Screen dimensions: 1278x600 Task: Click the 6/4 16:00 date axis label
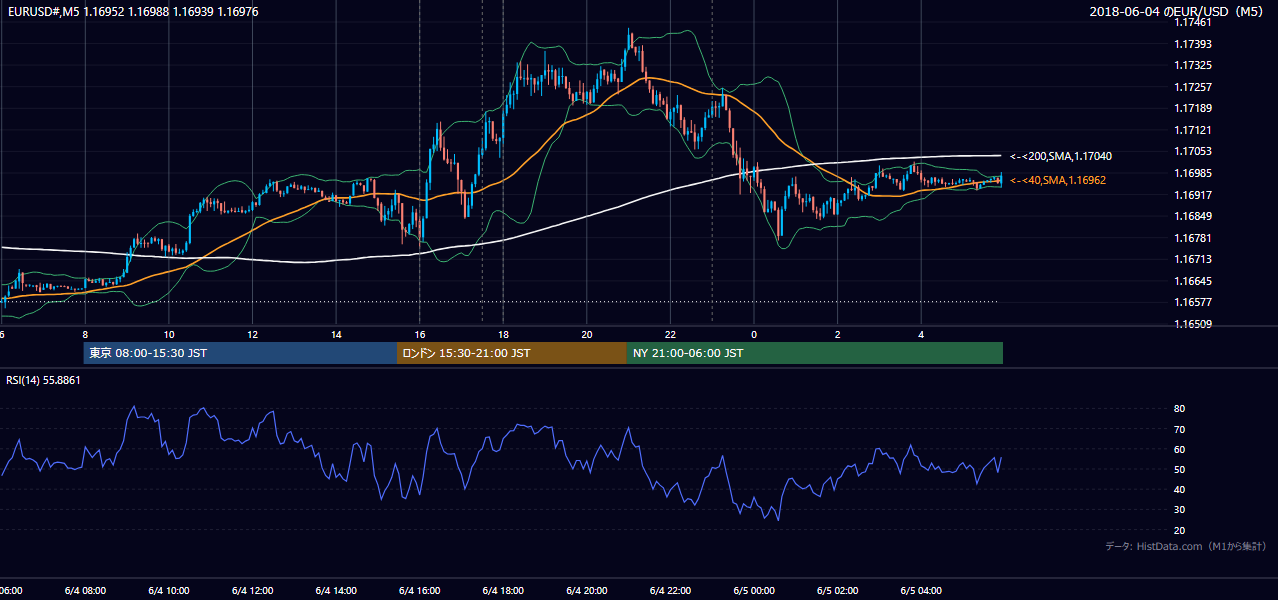tap(419, 591)
